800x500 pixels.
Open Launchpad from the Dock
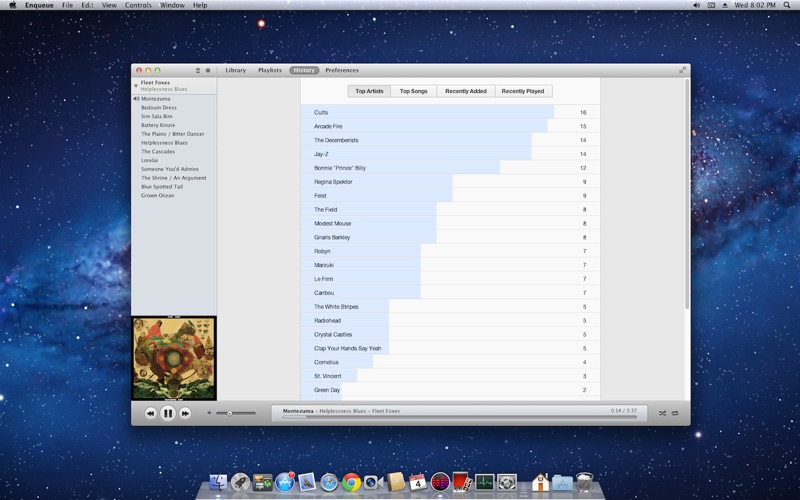point(240,482)
